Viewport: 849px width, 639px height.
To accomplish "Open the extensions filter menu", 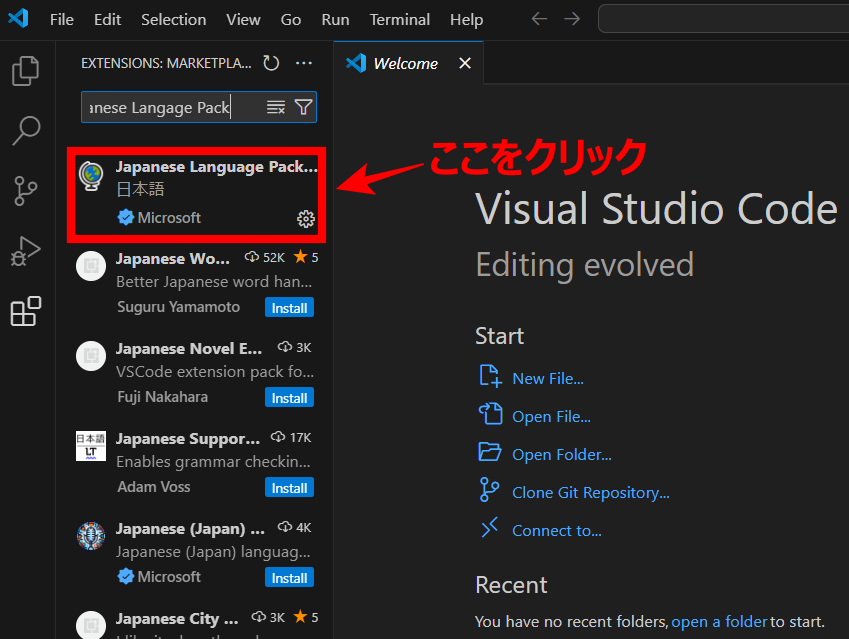I will coord(303,107).
